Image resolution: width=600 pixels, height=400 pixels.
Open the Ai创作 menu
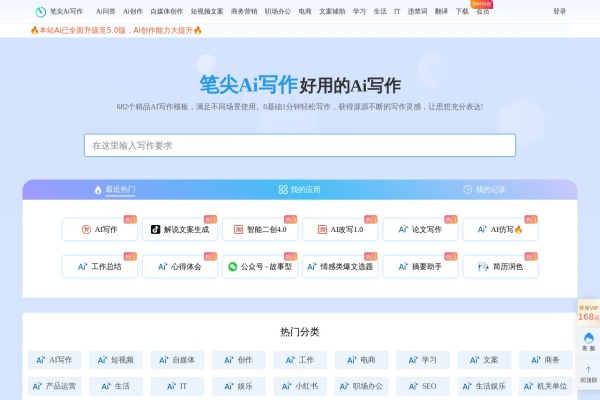tap(133, 11)
